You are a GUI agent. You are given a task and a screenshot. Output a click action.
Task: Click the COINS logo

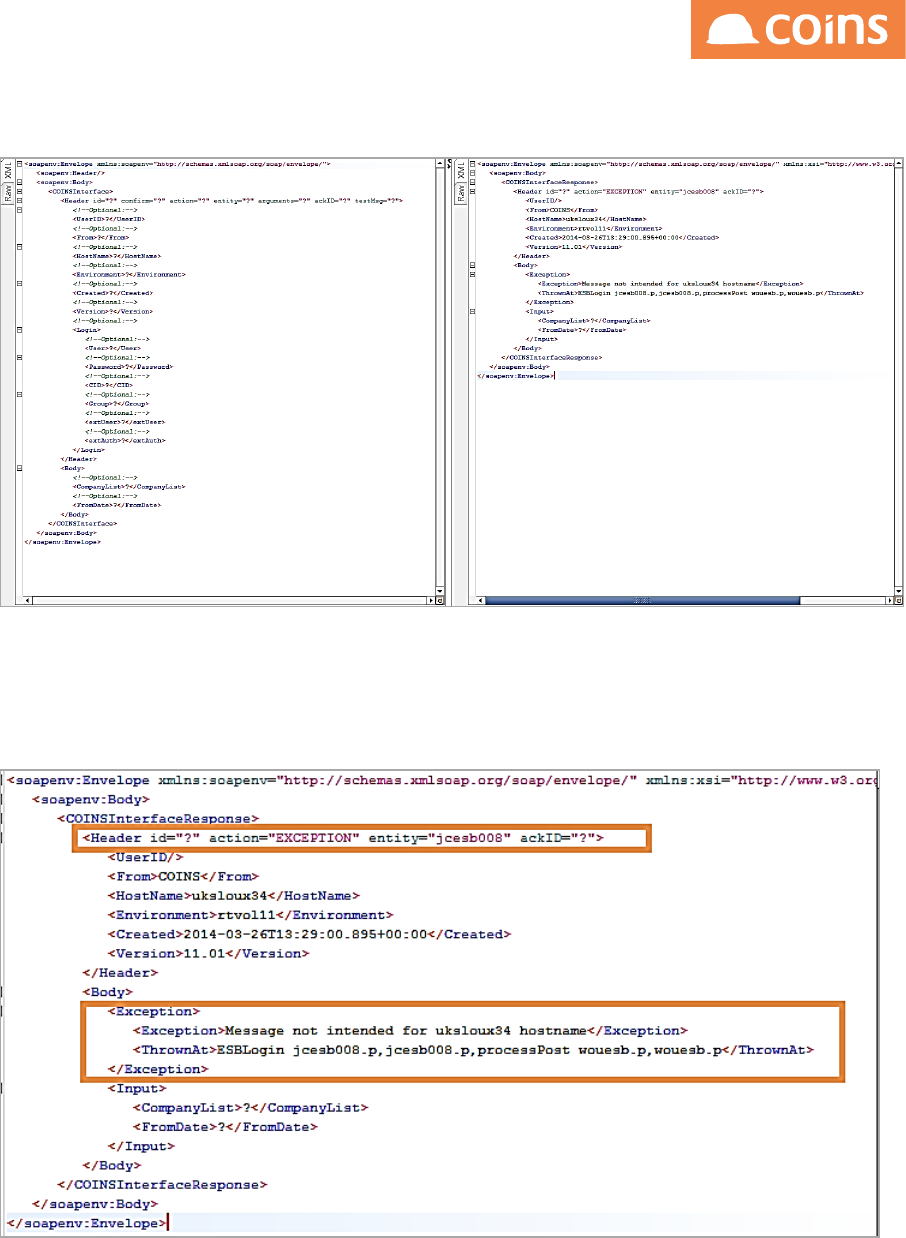[797, 29]
